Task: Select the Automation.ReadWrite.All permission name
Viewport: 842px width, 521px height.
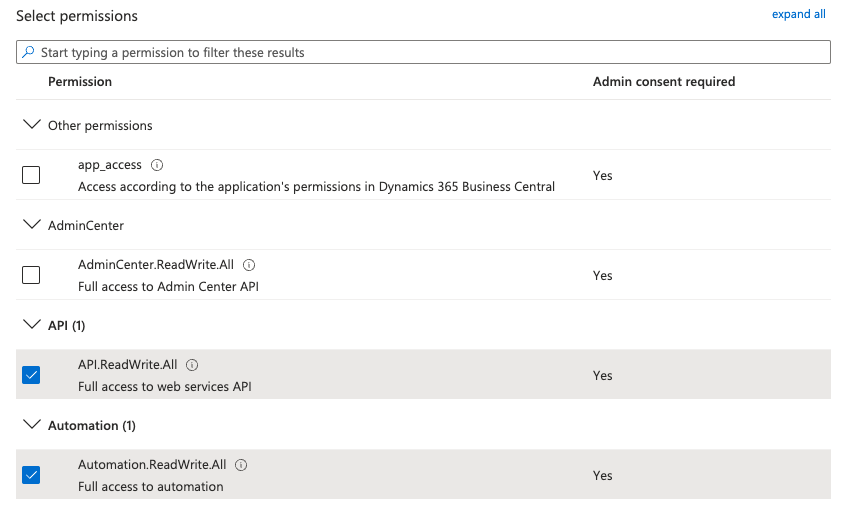Action: pyautogui.click(x=152, y=465)
